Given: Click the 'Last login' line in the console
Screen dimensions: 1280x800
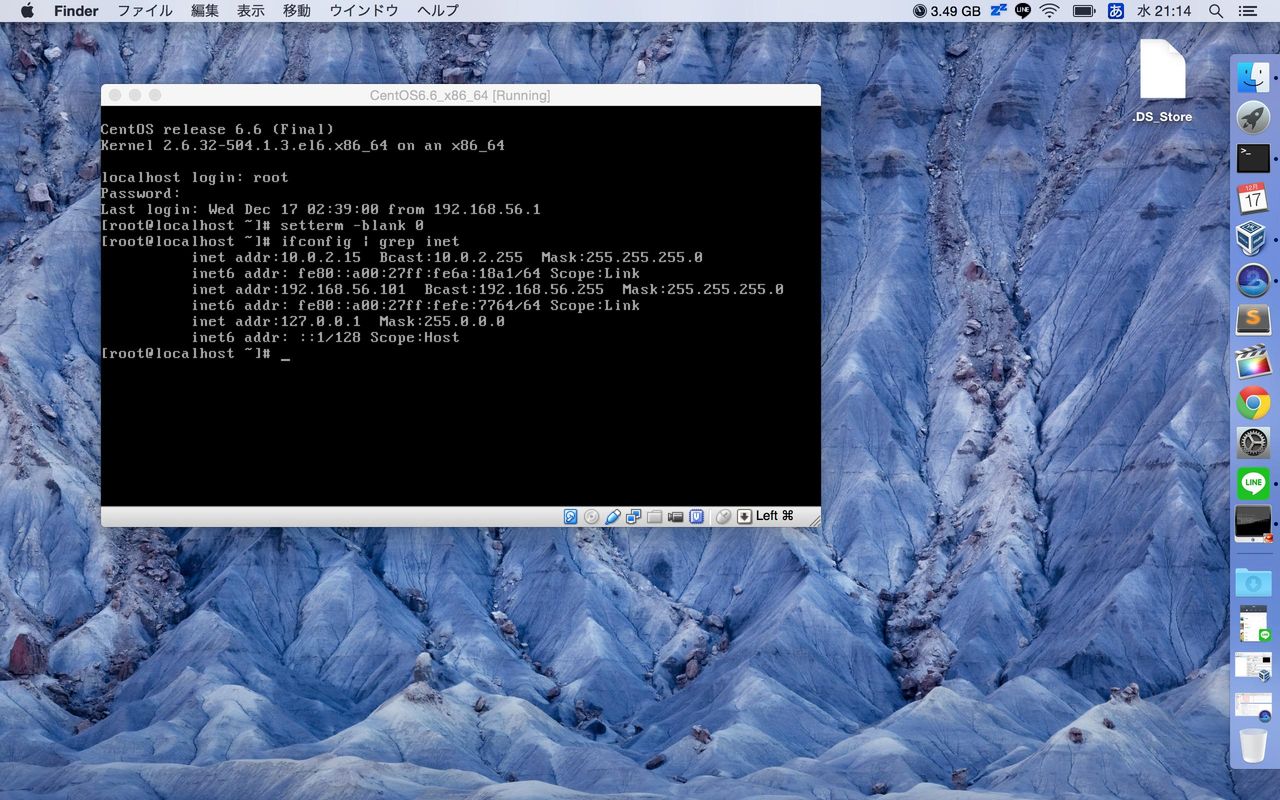Looking at the screenshot, I should pos(320,209).
